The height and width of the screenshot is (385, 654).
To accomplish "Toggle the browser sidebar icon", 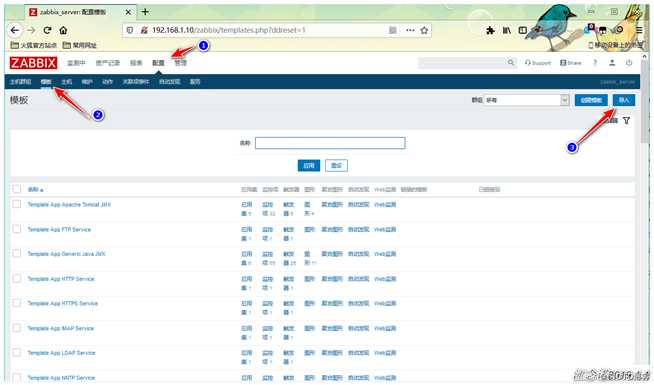I will click(523, 30).
